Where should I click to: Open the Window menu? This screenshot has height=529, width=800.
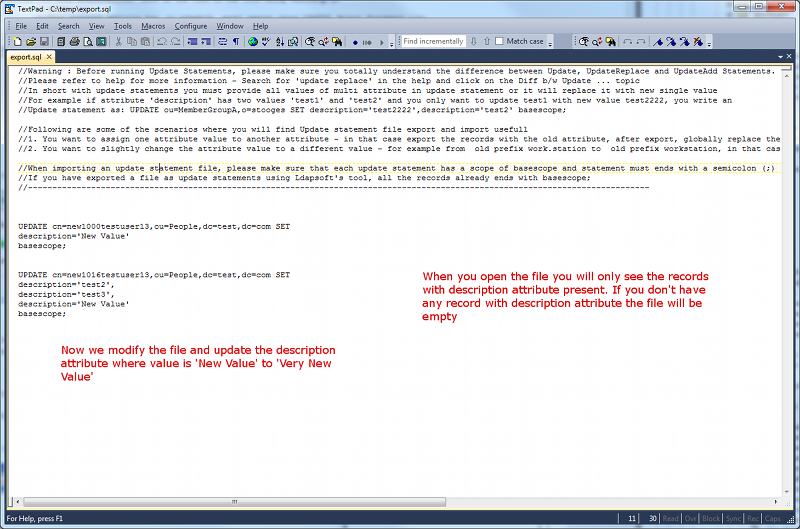(230, 26)
